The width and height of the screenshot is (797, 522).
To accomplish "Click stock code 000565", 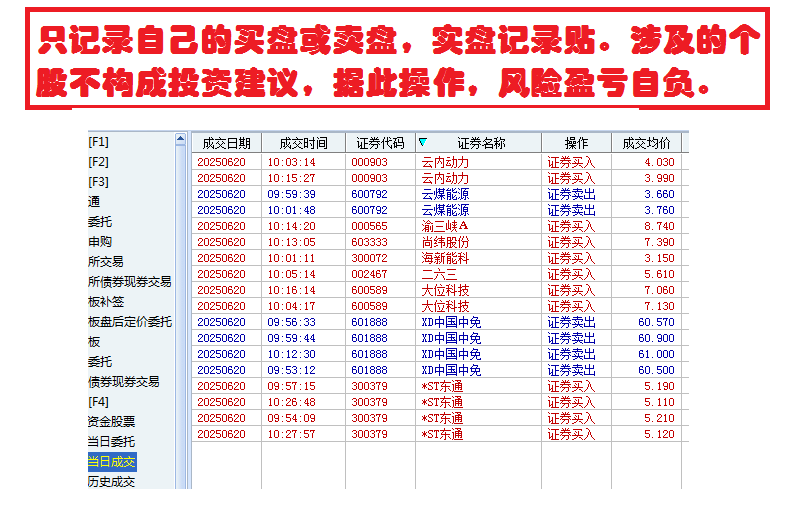I will pos(370,226).
